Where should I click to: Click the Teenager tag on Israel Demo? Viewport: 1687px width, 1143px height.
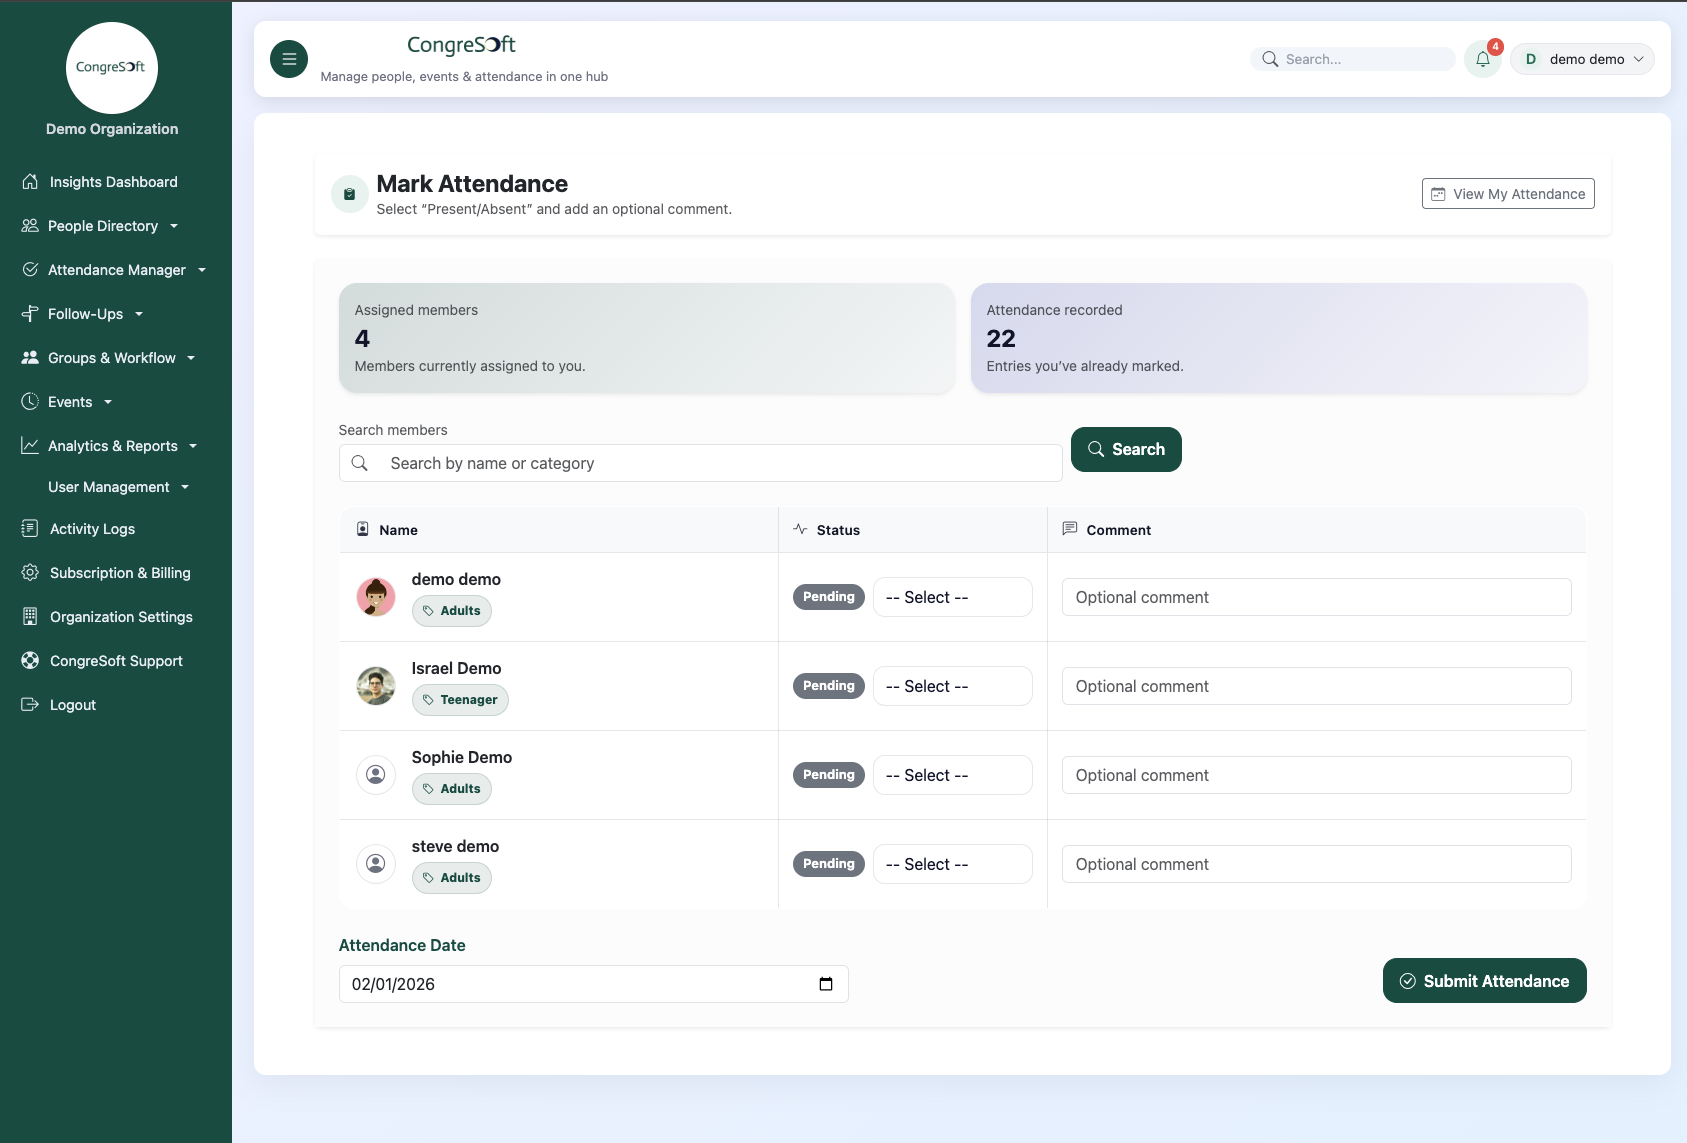(460, 700)
